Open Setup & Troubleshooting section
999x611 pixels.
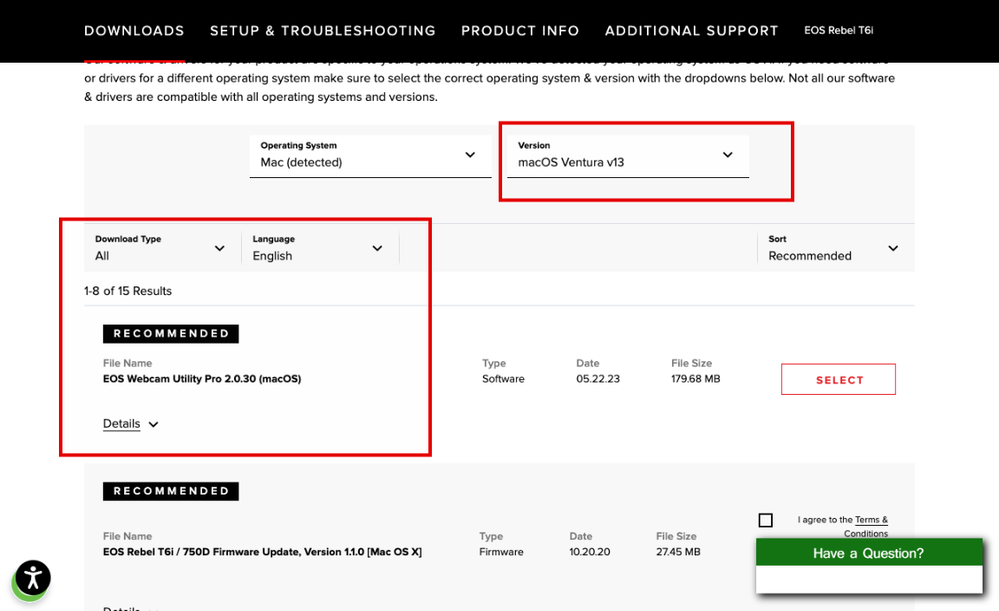coord(322,31)
